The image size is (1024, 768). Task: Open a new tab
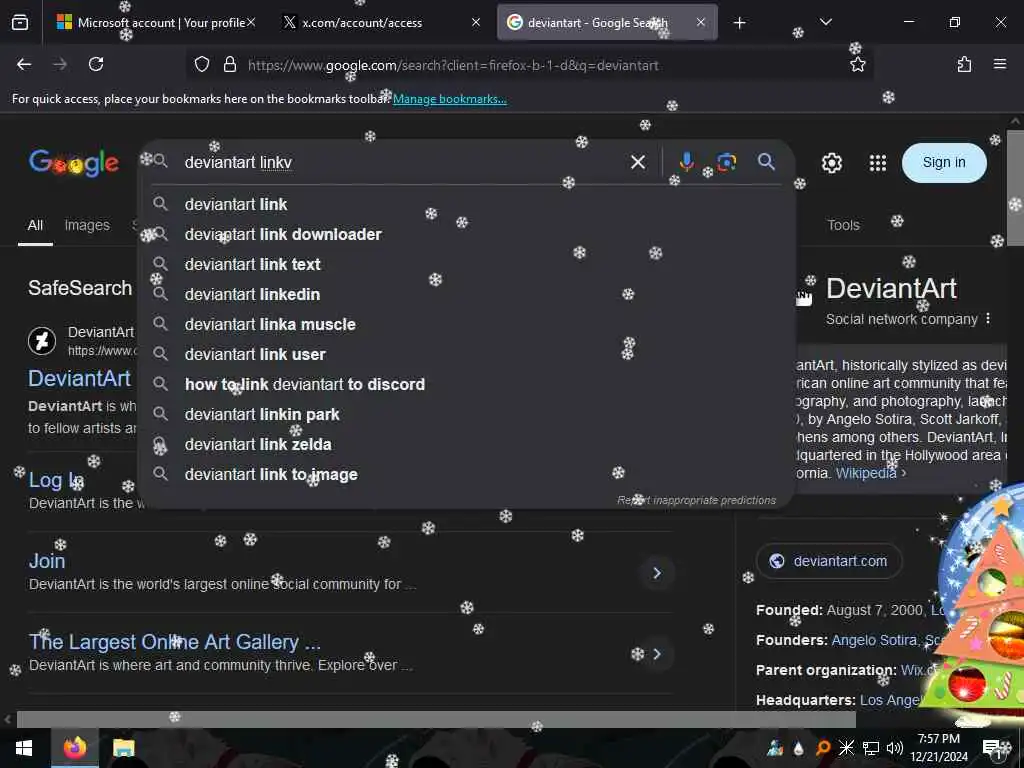[x=739, y=23]
